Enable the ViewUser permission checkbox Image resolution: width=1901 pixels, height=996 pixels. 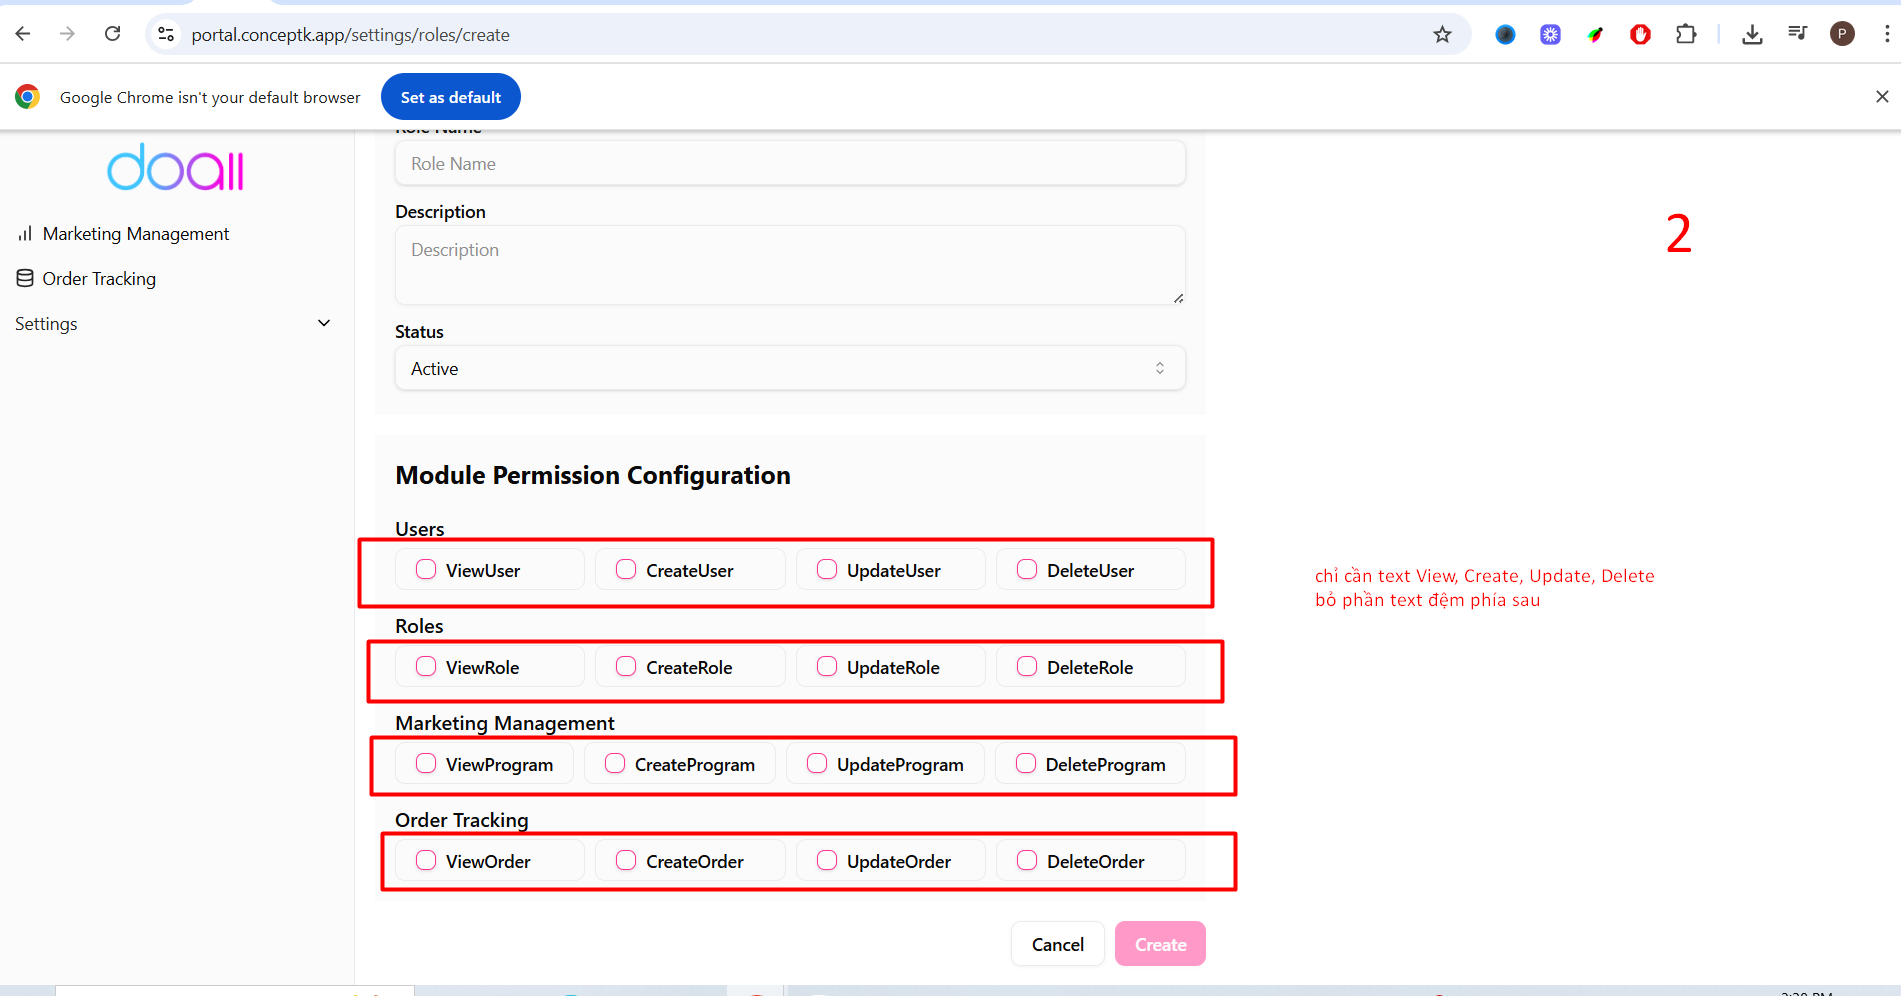pyautogui.click(x=426, y=570)
